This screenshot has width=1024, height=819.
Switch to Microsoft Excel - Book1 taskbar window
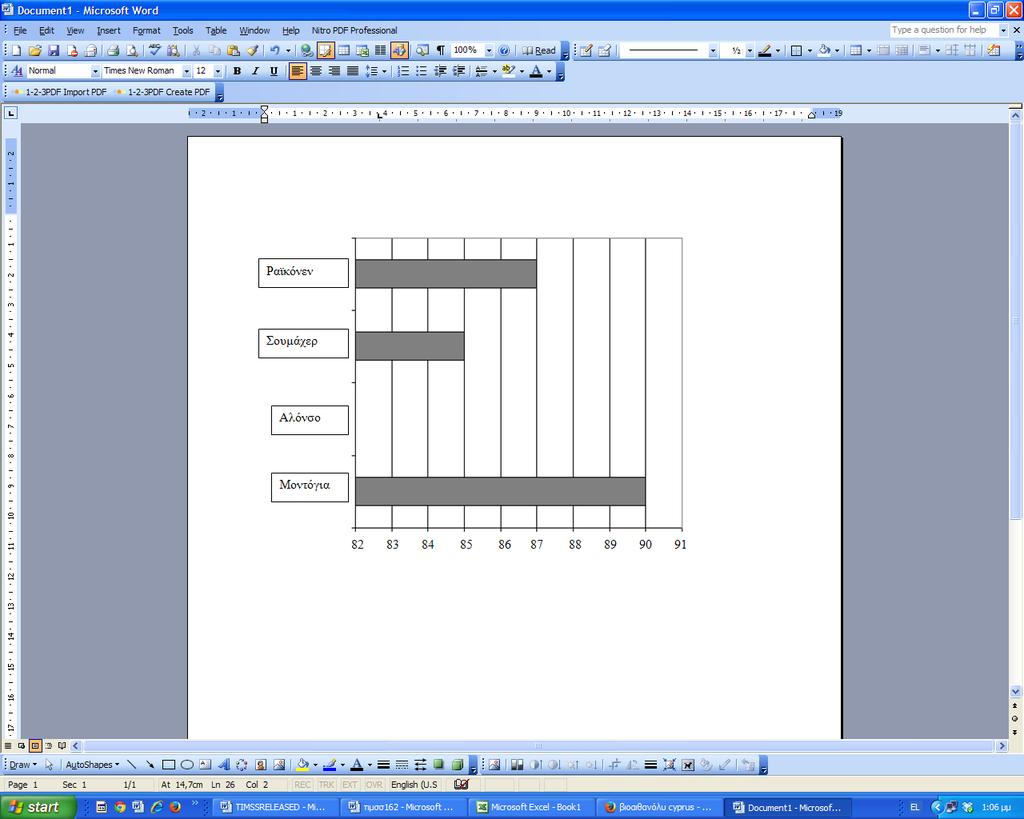point(531,807)
